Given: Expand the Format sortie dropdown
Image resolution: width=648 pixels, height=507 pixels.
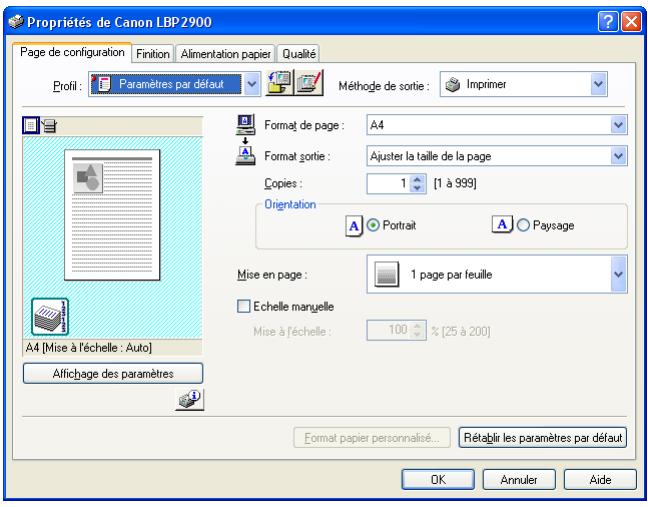Looking at the screenshot, I should tap(618, 156).
